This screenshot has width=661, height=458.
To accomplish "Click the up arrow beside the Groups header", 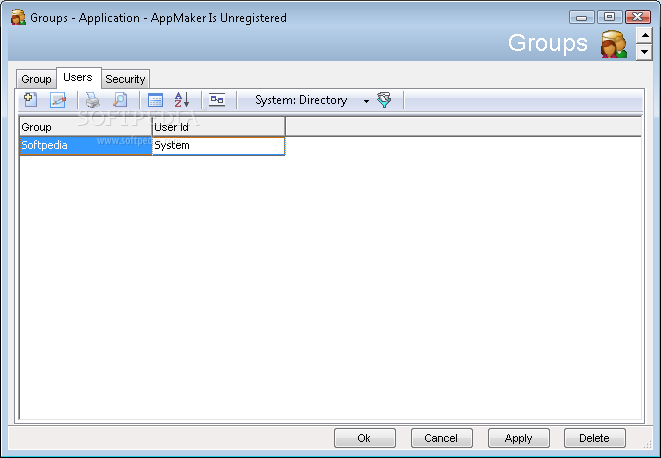I will [644, 35].
